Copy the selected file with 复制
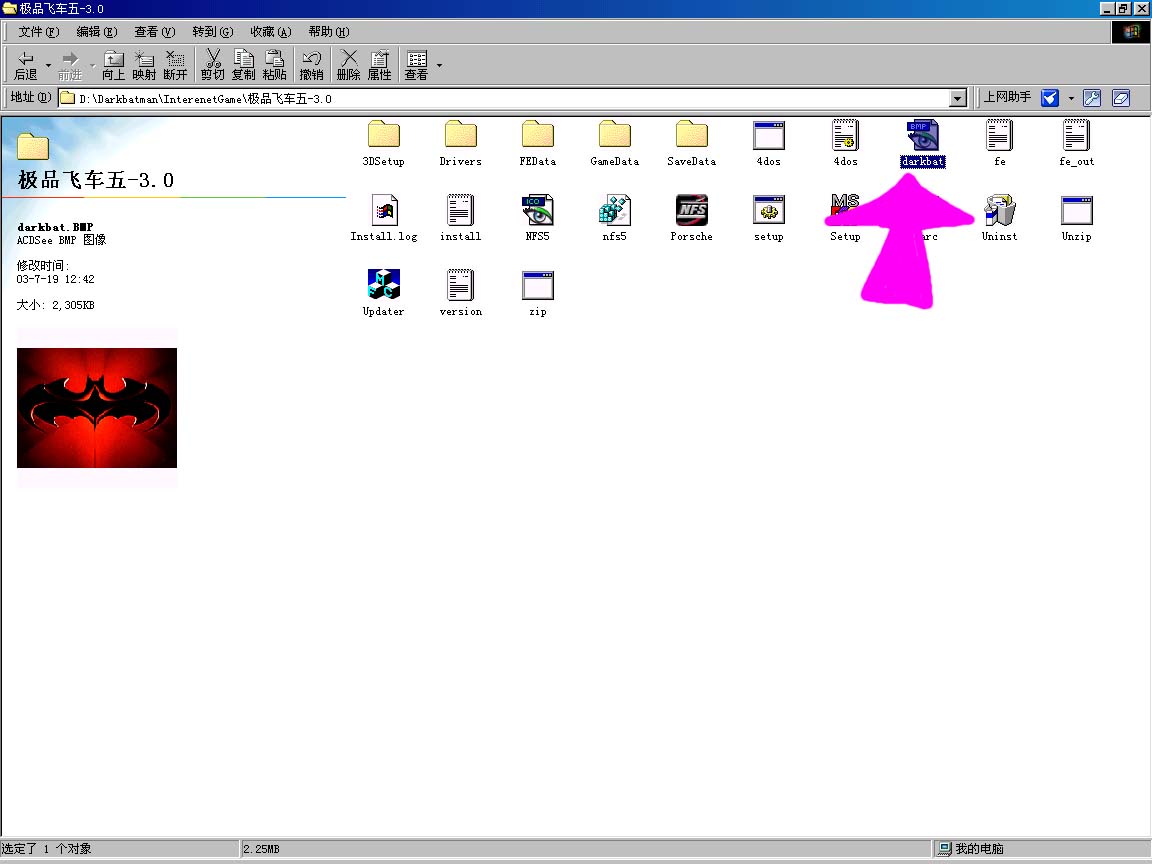The height and width of the screenshot is (864, 1152). pos(243,65)
